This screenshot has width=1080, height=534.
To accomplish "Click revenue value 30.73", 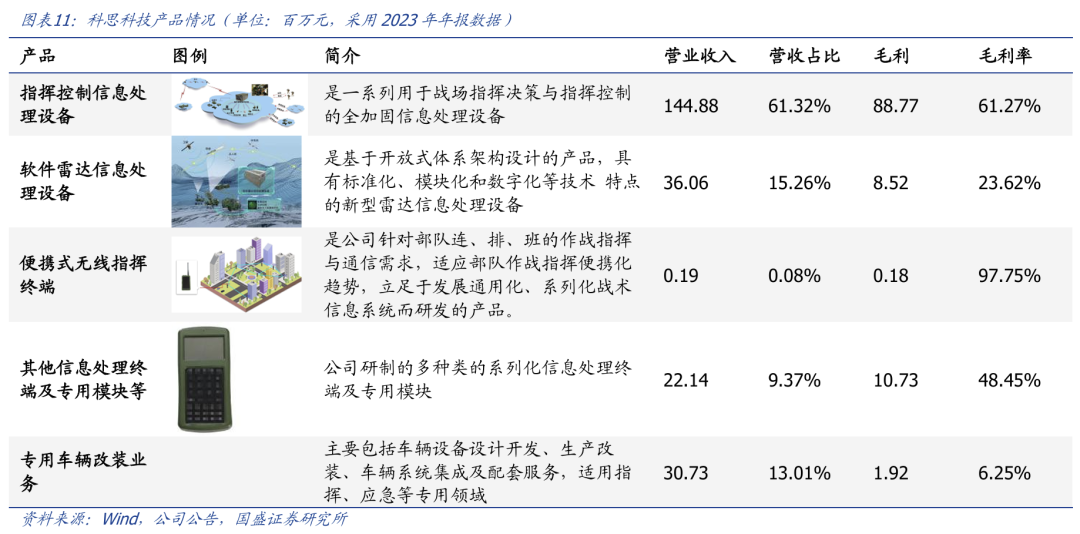I will coord(687,473).
